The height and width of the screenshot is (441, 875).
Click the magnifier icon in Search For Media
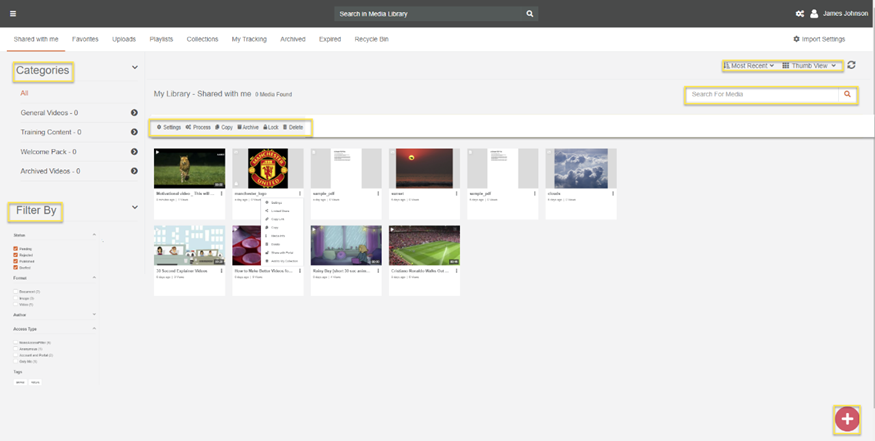[848, 95]
